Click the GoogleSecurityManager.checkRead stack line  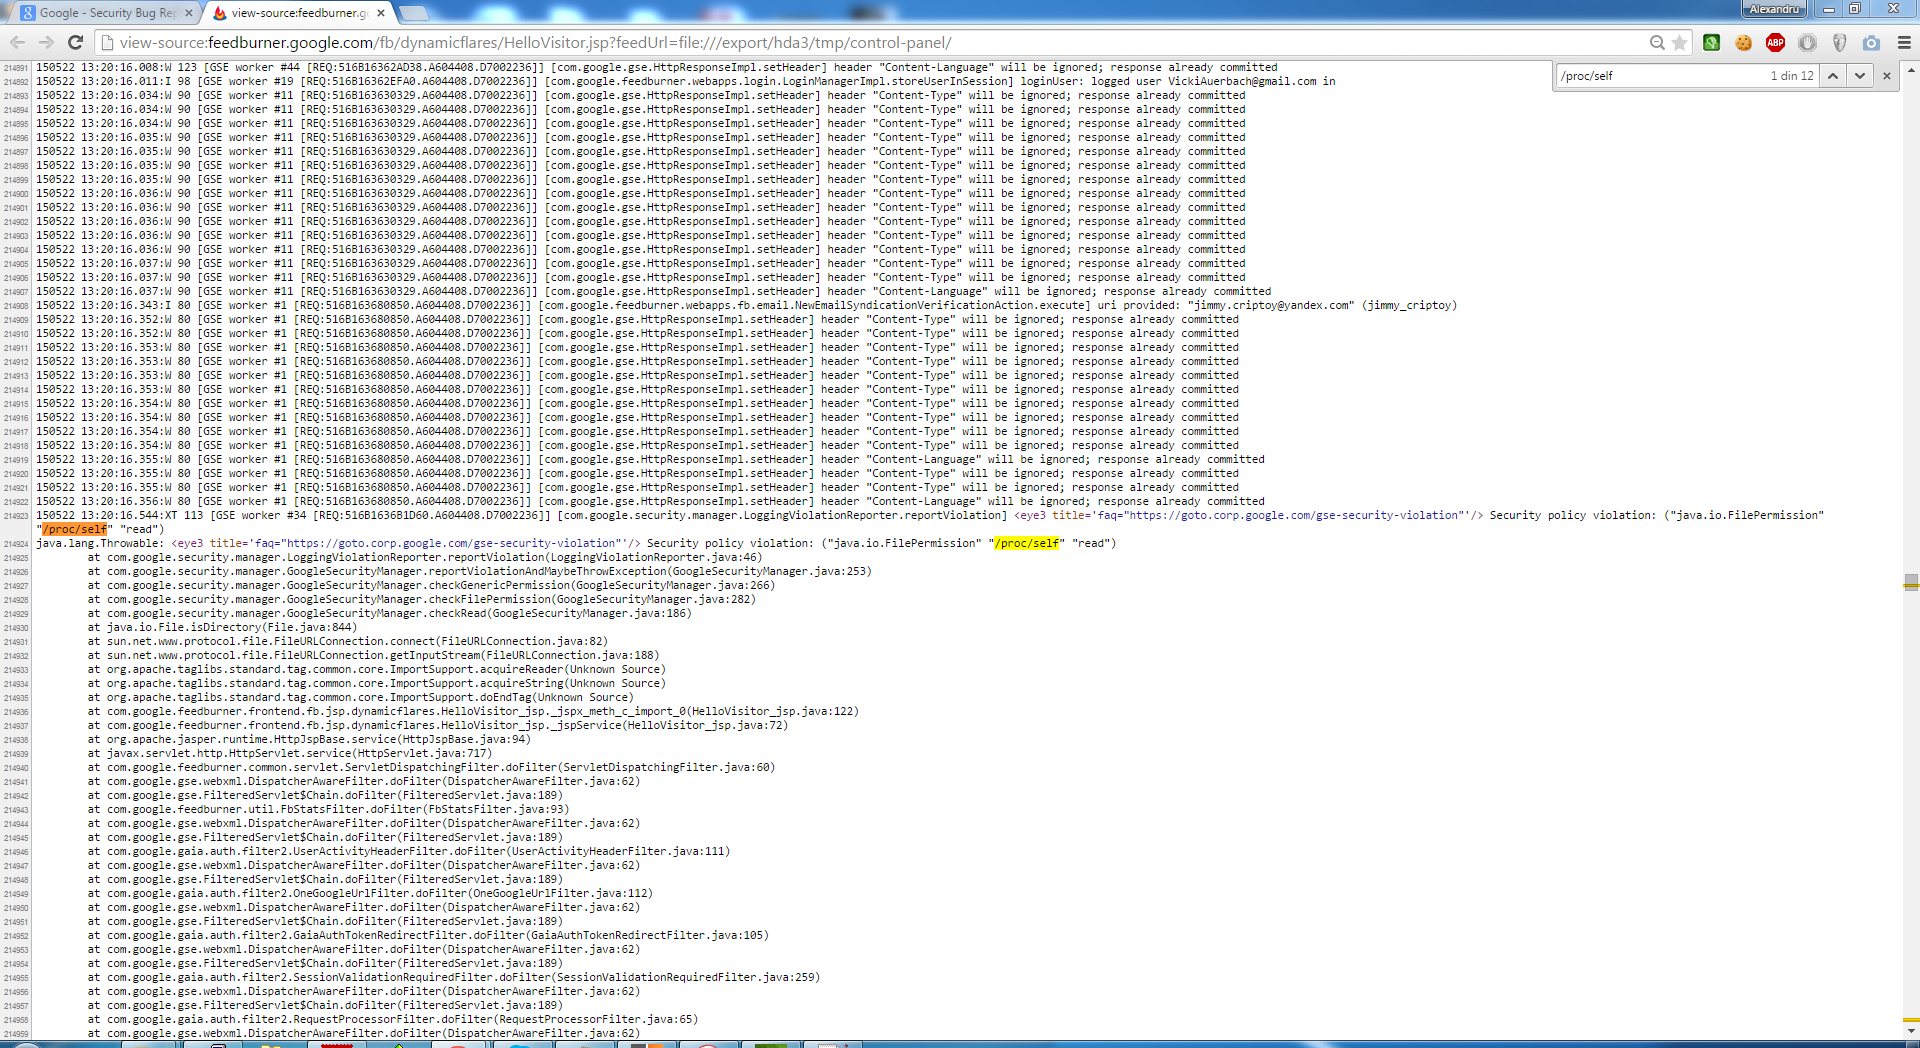390,613
